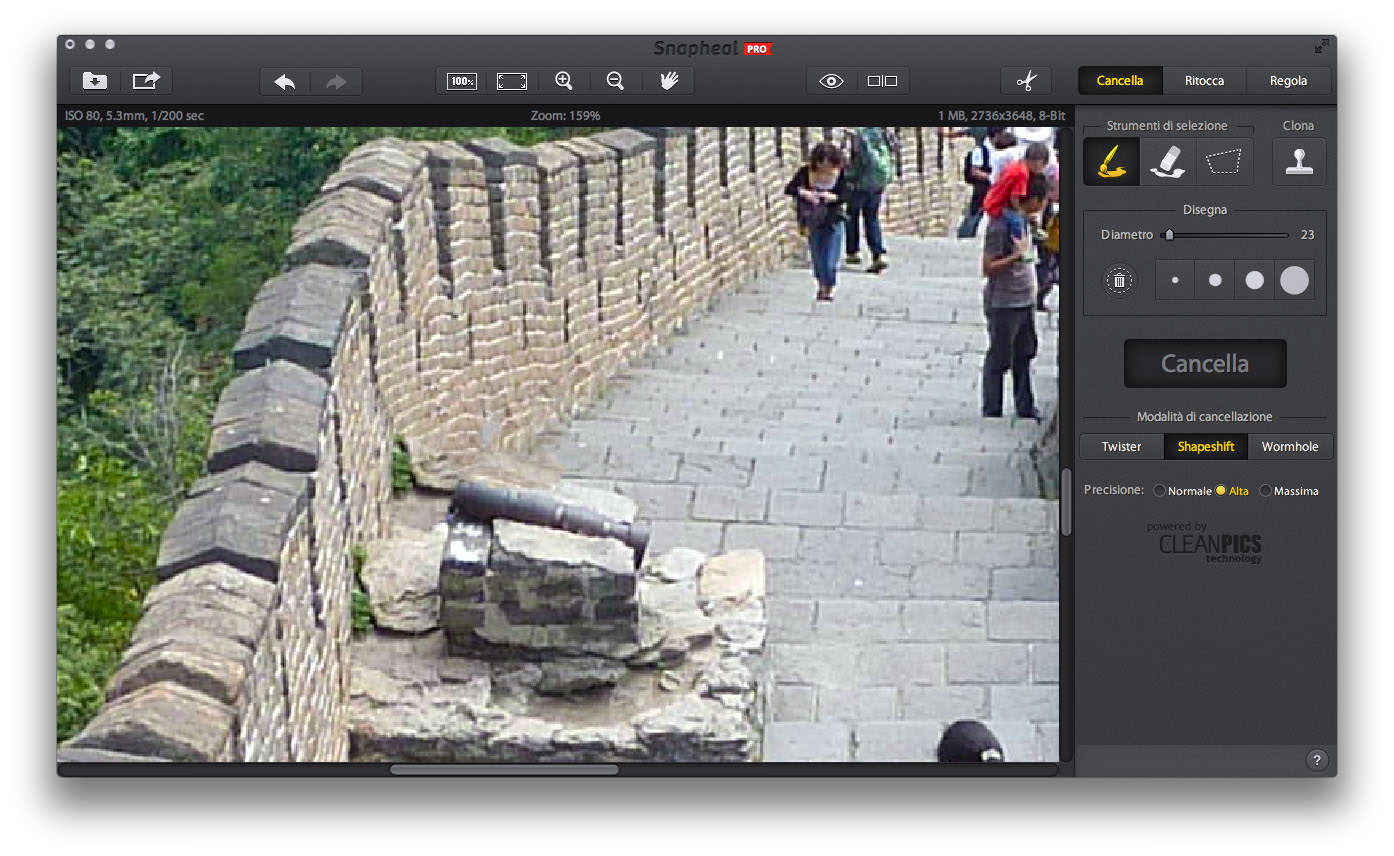Image resolution: width=1394 pixels, height=856 pixels.
Task: Click the Disegna section label
Action: pos(1204,210)
